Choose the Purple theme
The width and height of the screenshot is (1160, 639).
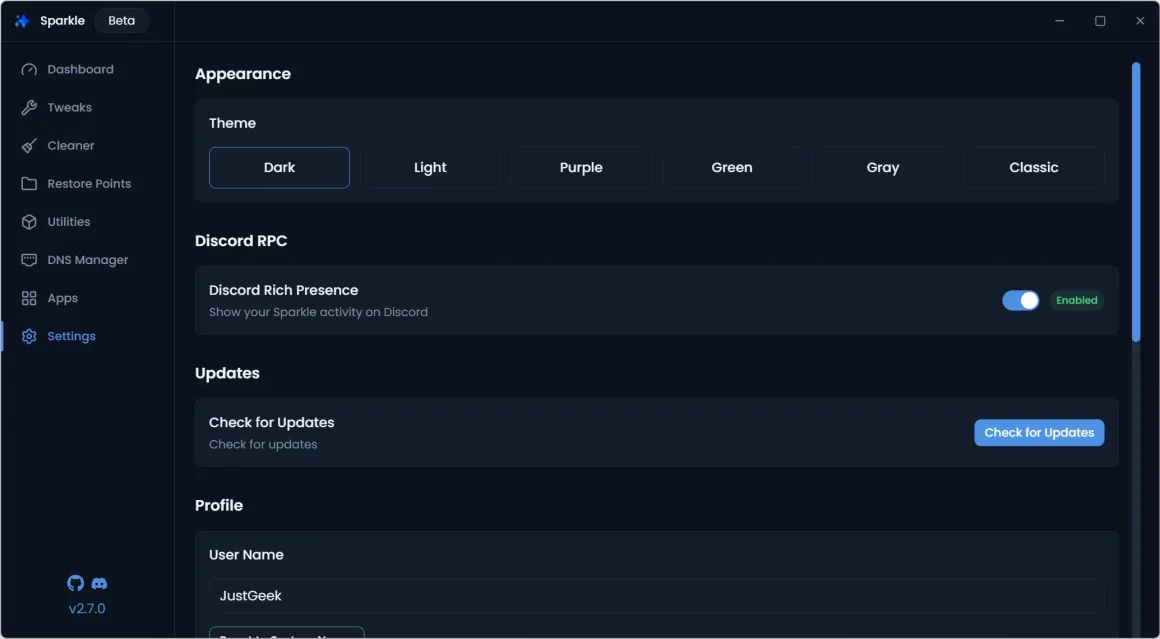[581, 168]
